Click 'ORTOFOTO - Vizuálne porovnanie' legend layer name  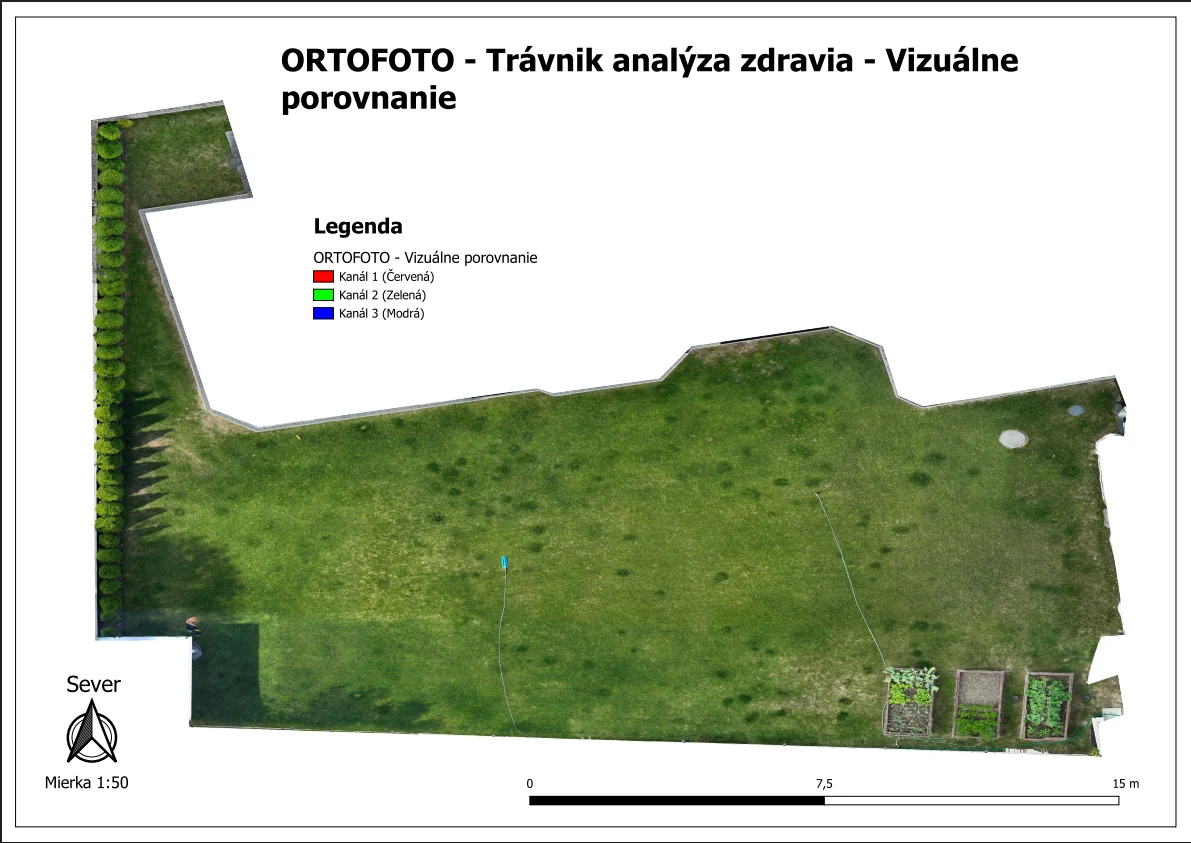pyautogui.click(x=425, y=257)
